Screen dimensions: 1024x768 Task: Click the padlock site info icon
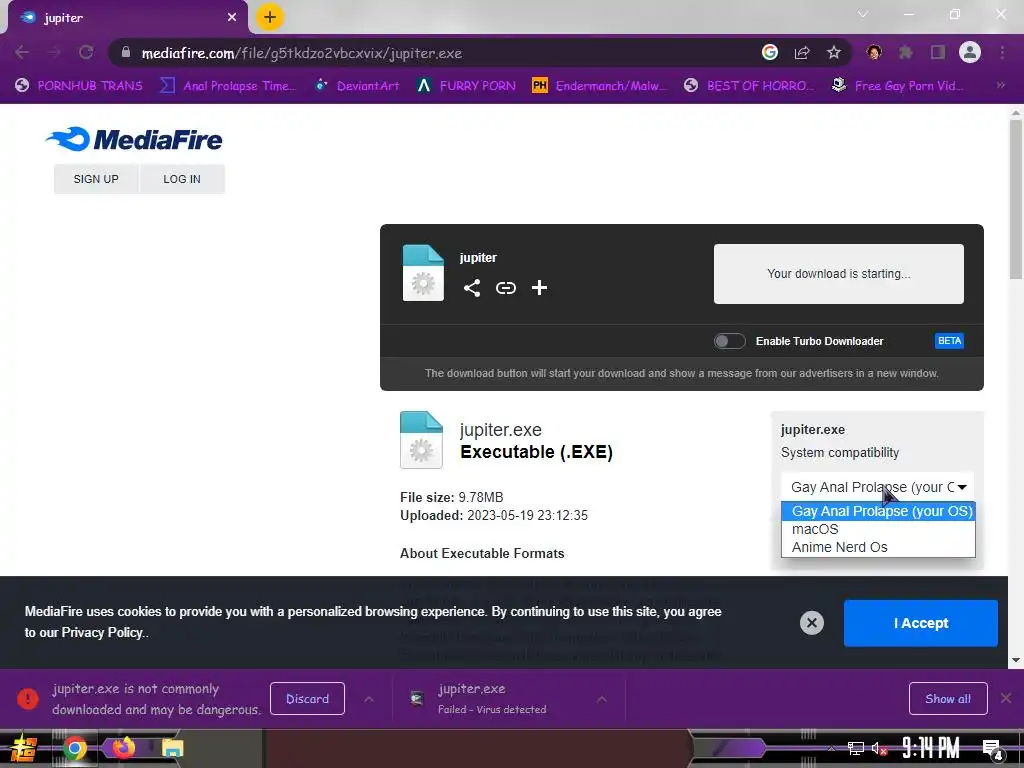pos(125,52)
